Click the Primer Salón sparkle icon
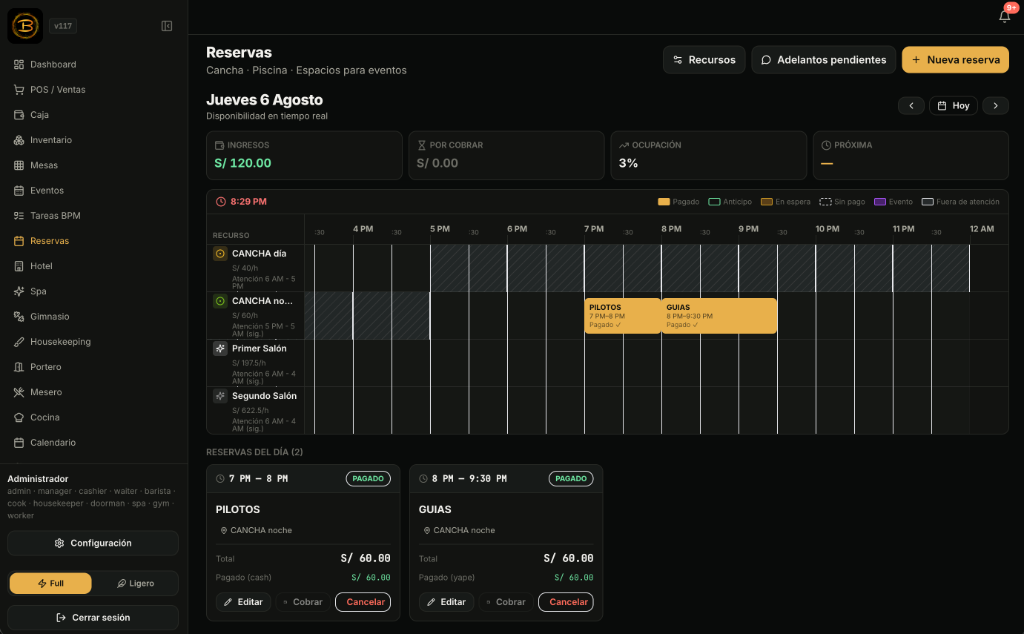 point(220,349)
